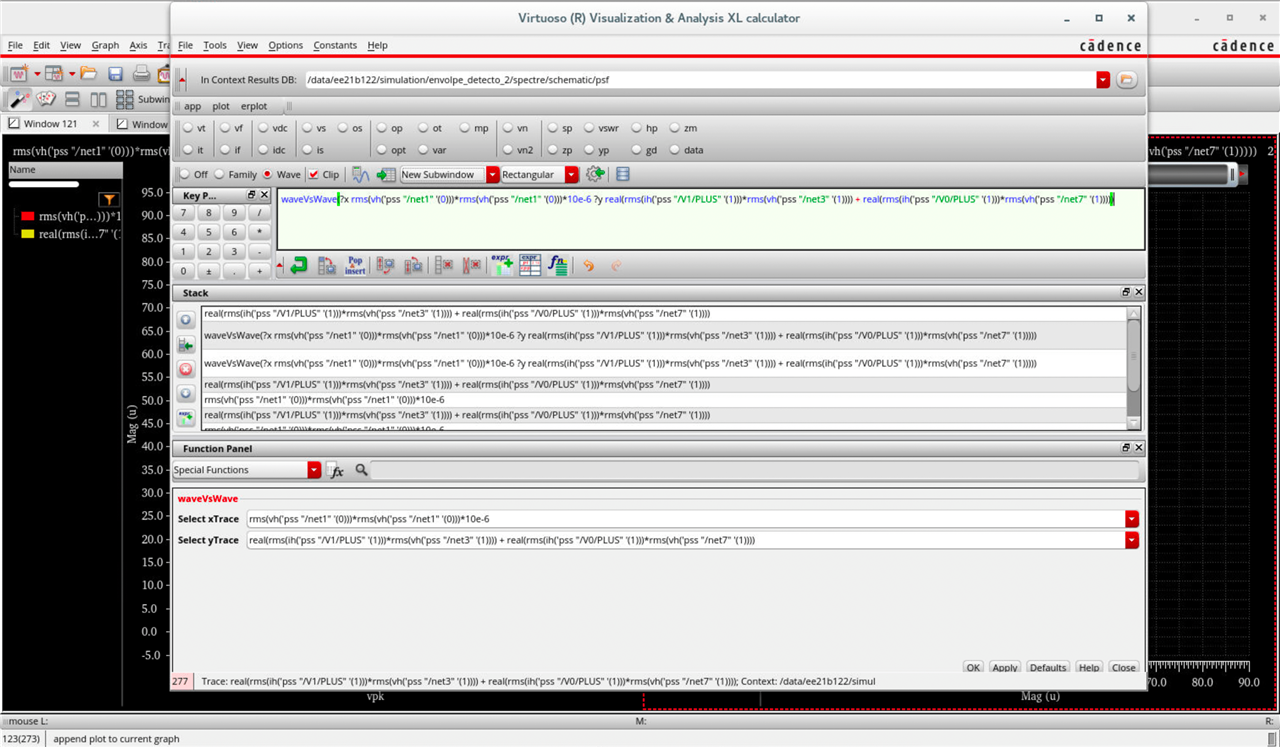Click the gear with green arrow icon
Image resolution: width=1280 pixels, height=747 pixels.
(x=596, y=174)
